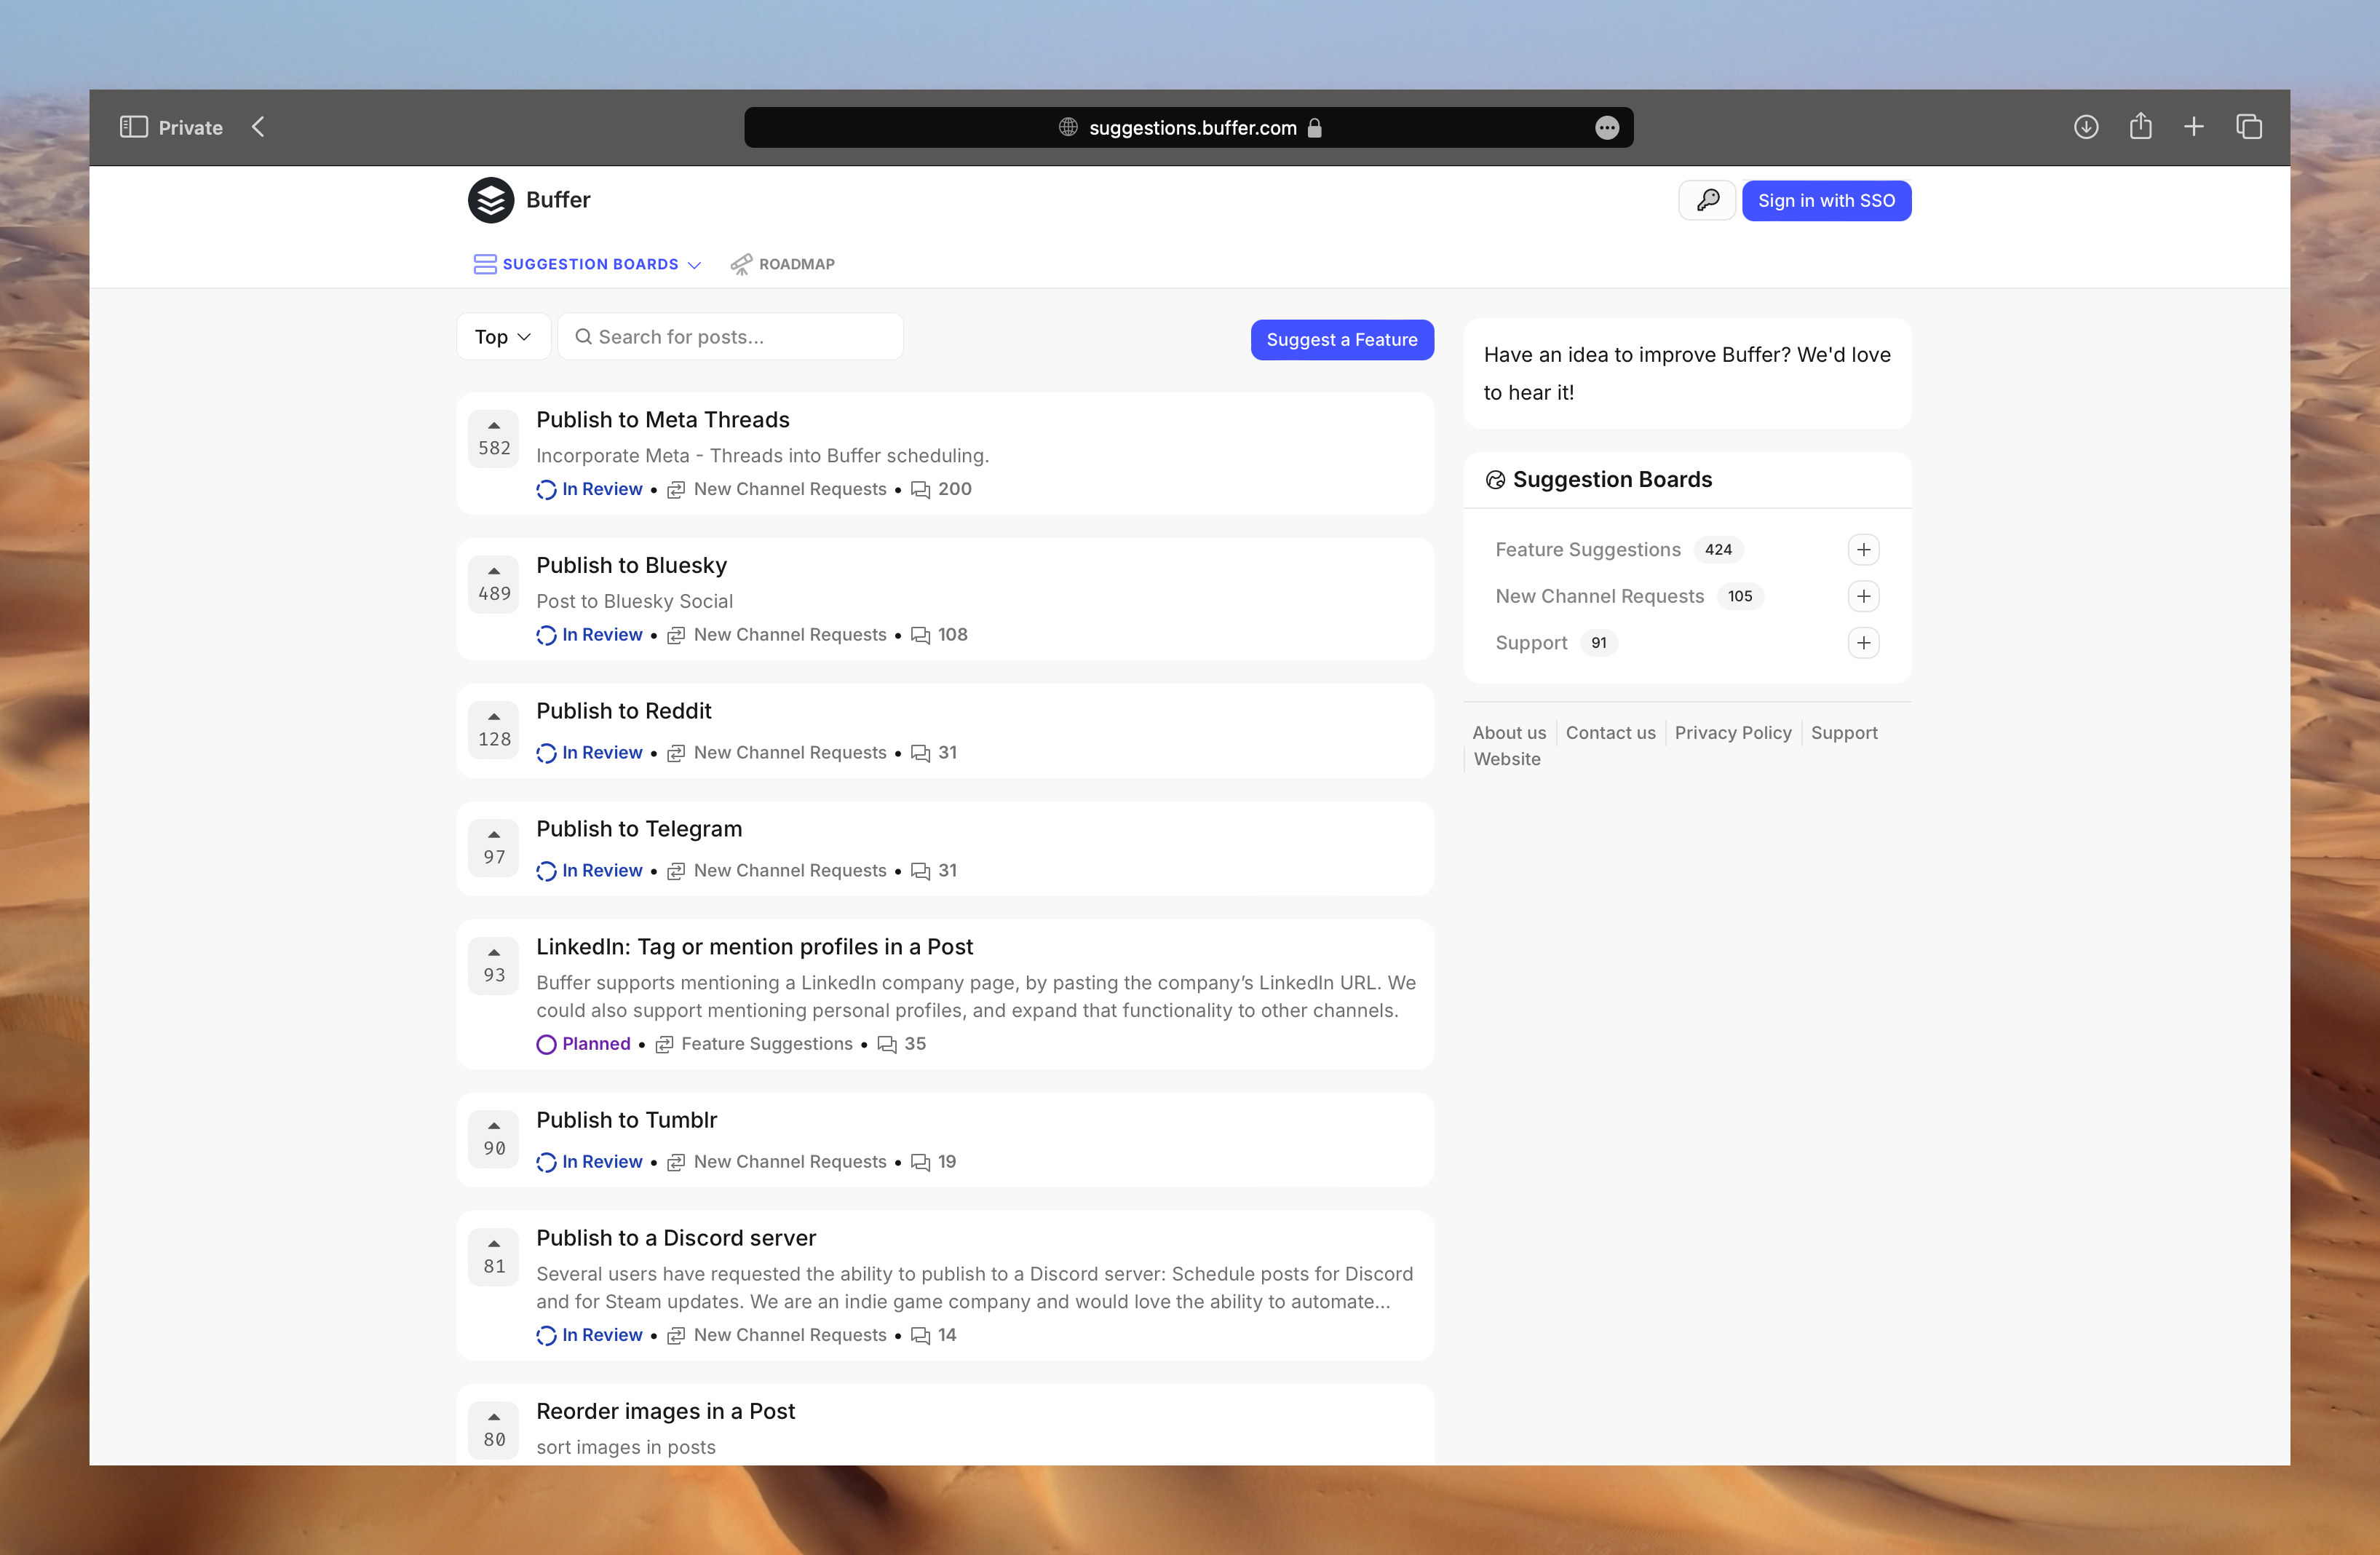Click the Buffer logo icon
This screenshot has width=2380, height=1555.
pos(491,200)
